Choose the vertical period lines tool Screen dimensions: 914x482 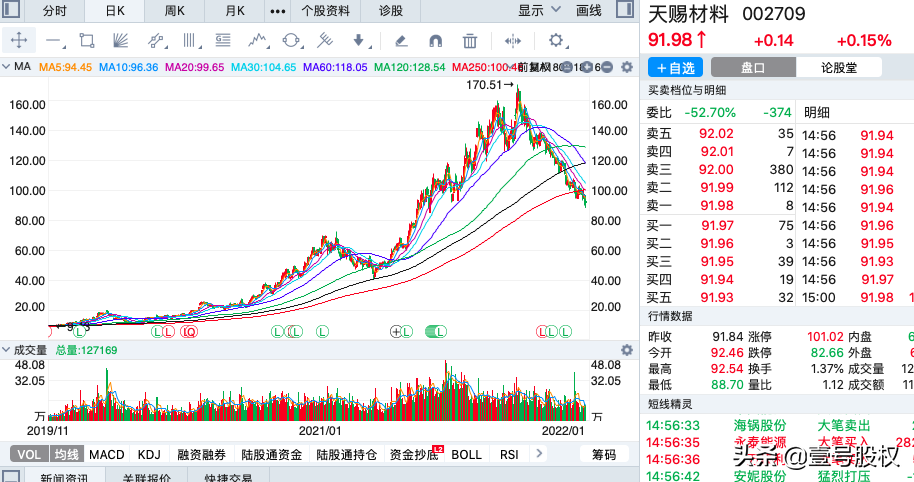(x=190, y=40)
